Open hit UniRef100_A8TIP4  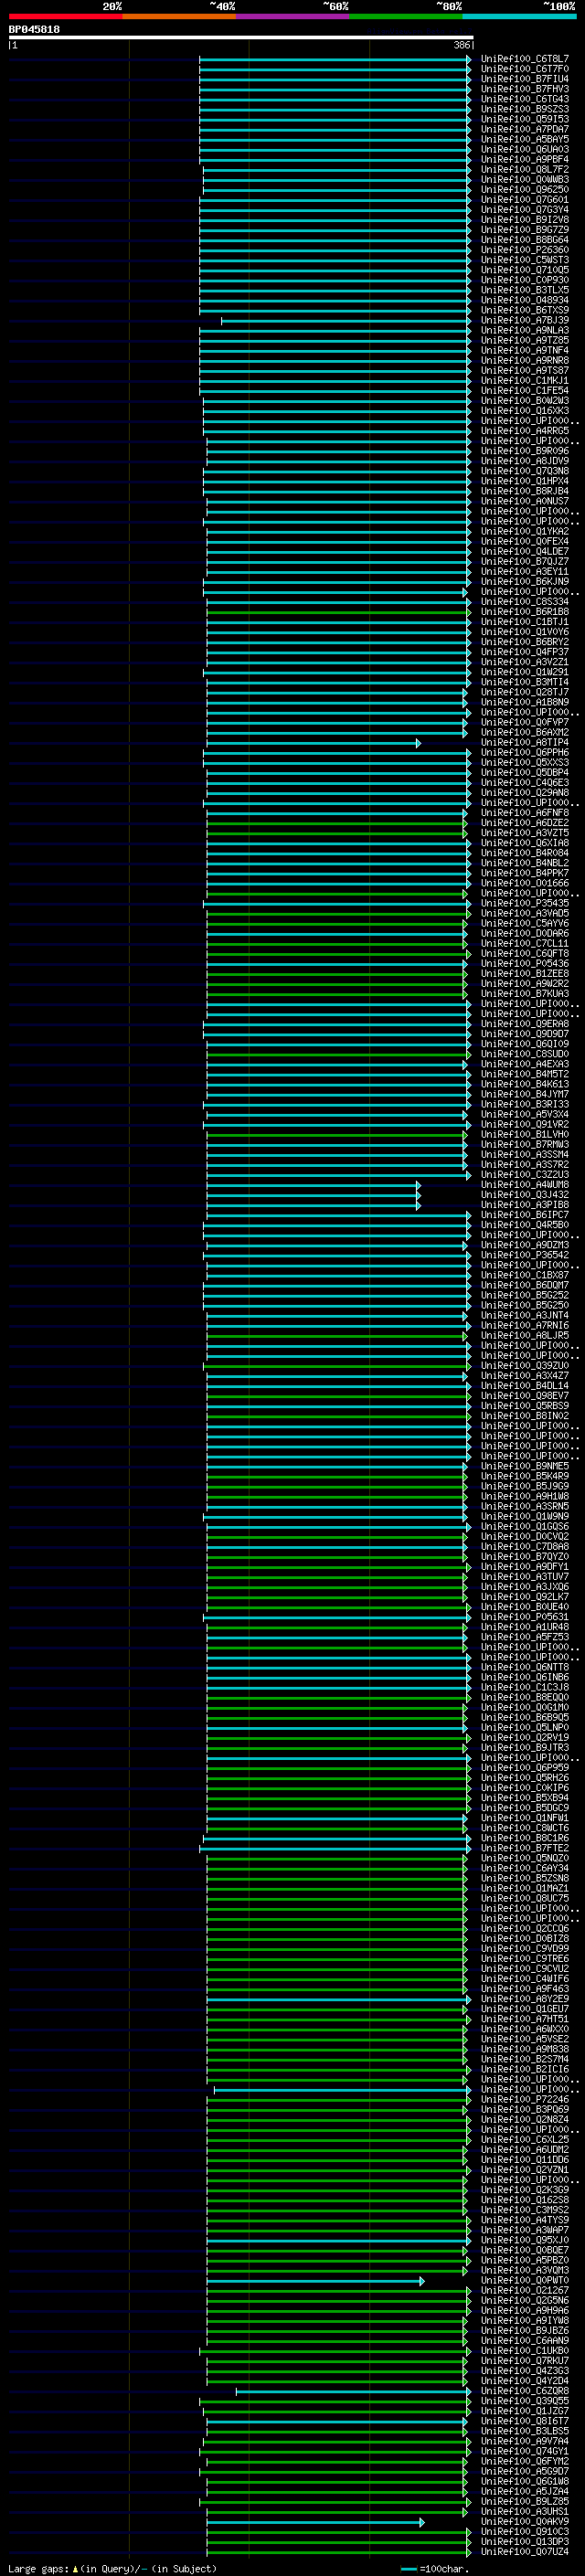[x=525, y=743]
